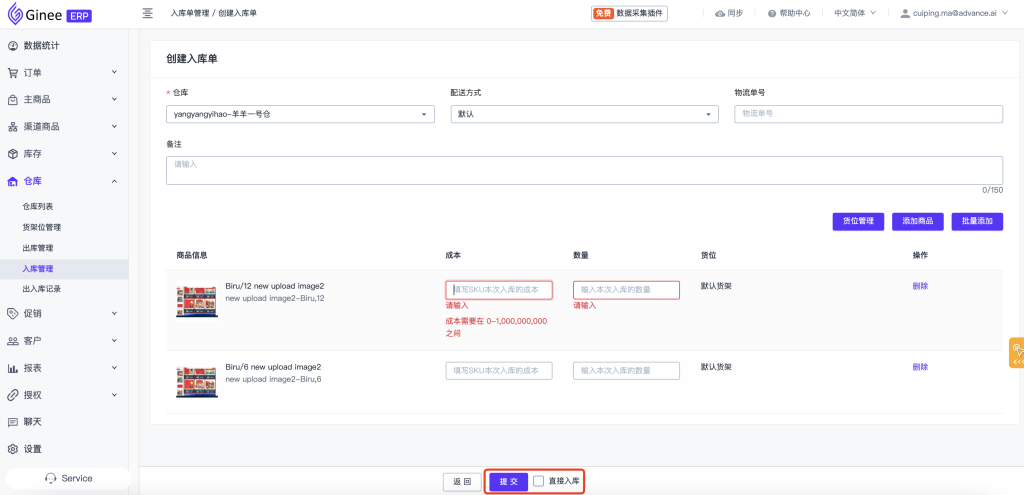Open 设置 settings in sidebar
The image size is (1024, 495).
(32, 449)
